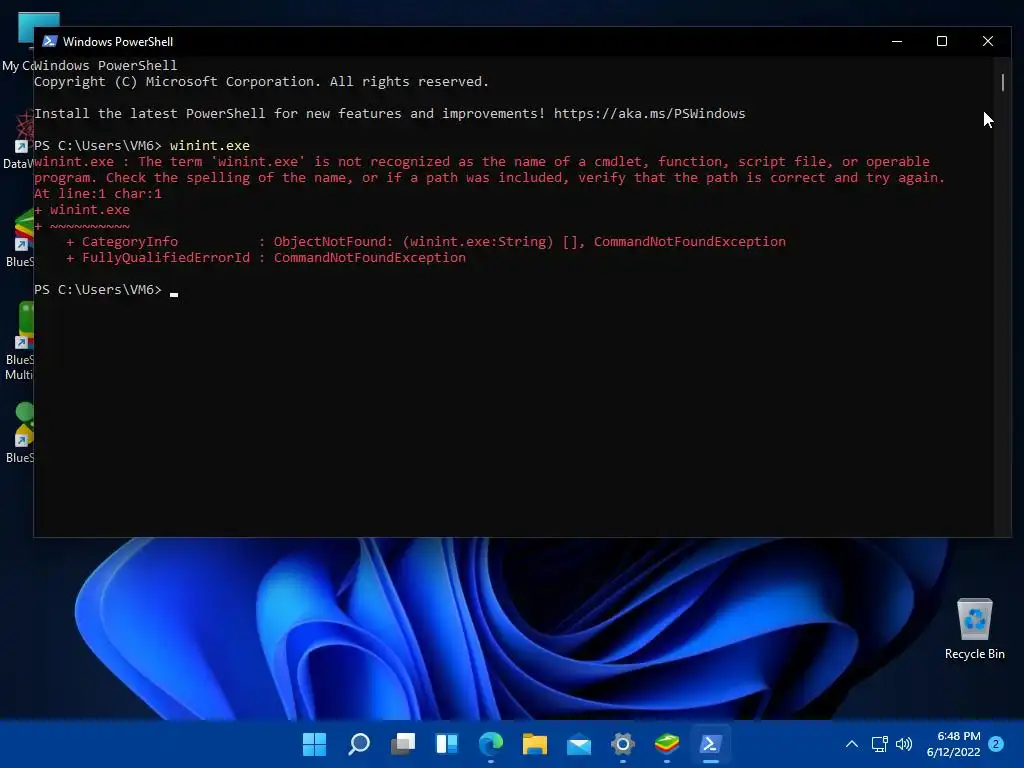
Task: Maximize the PowerShell window
Action: click(x=942, y=41)
